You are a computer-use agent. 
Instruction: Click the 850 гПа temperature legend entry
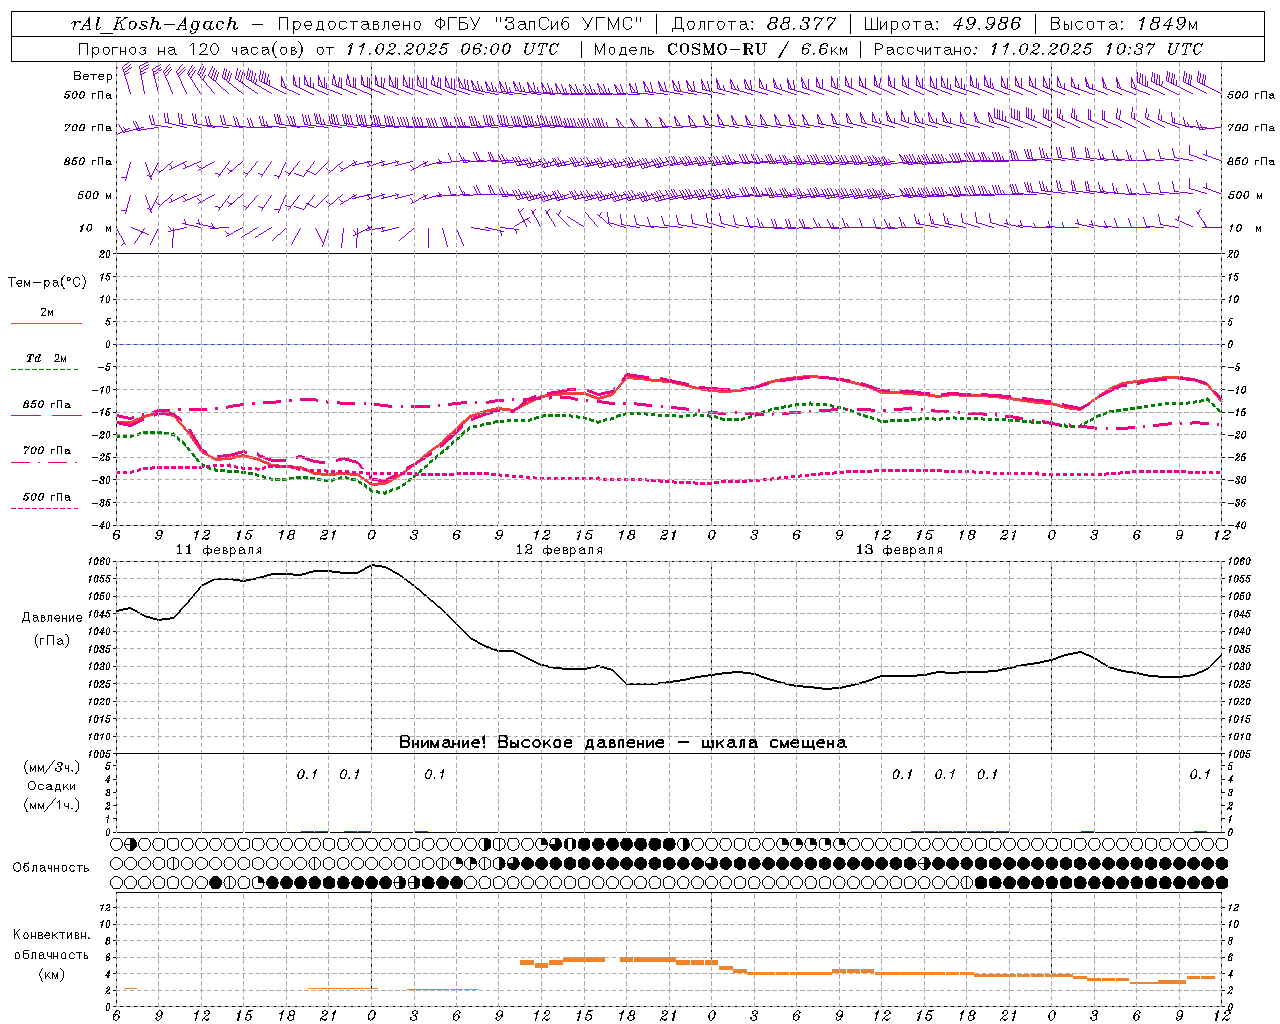pos(47,405)
